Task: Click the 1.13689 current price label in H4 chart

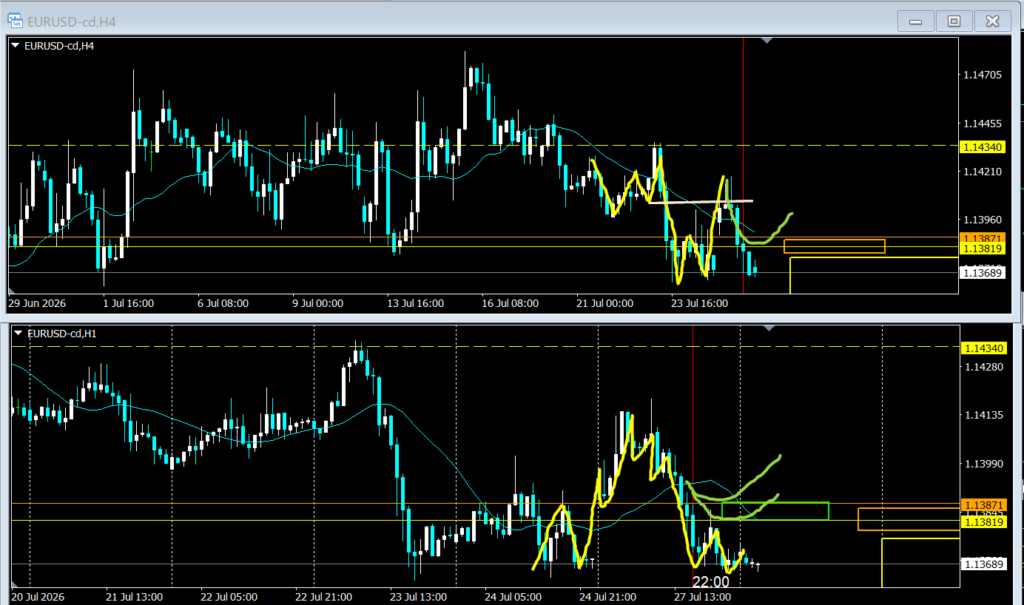Action: click(983, 272)
